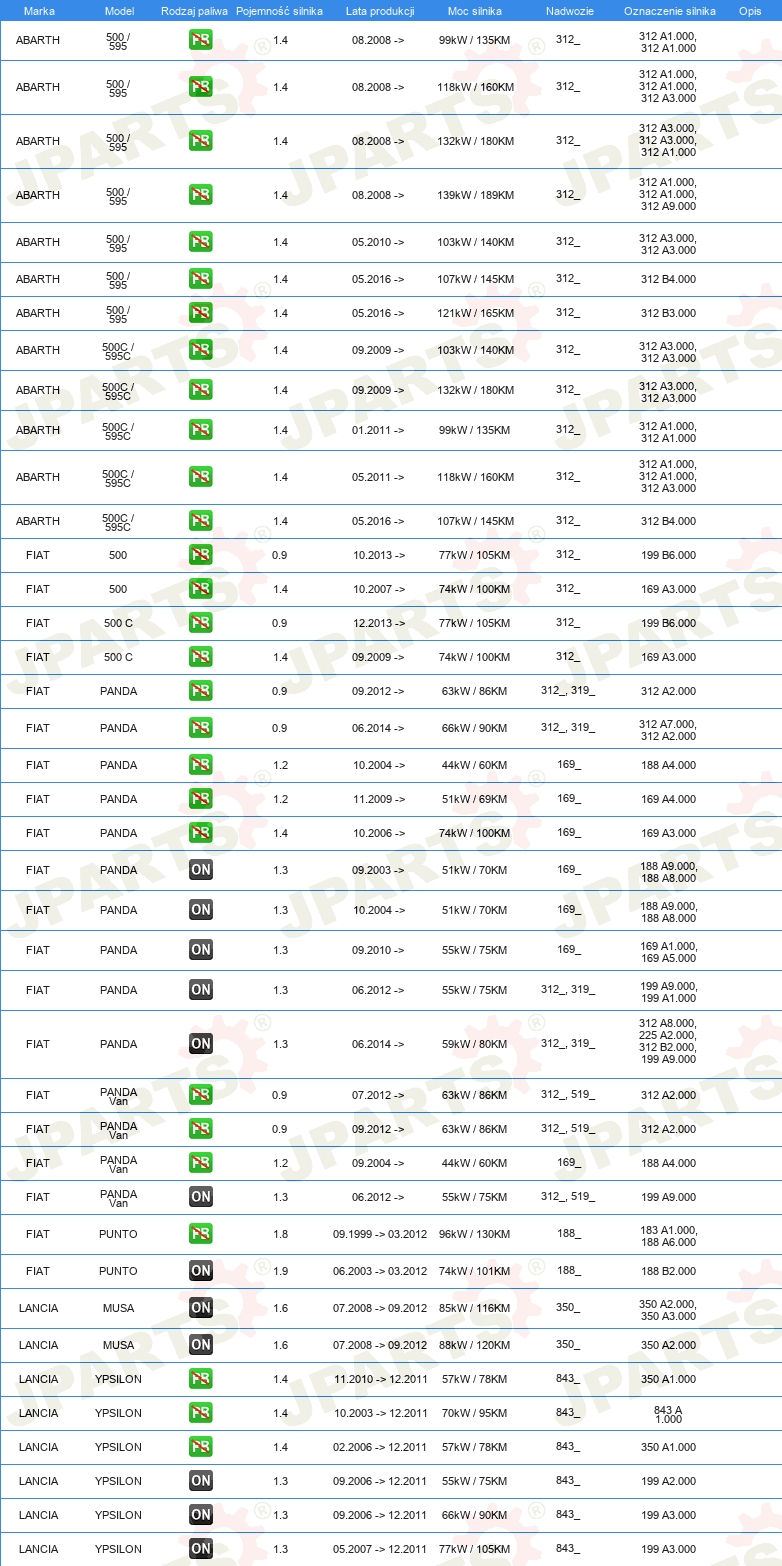Click petrol icon in Abarth 121kW/165KM row
The height and width of the screenshot is (1566, 782).
[201, 313]
